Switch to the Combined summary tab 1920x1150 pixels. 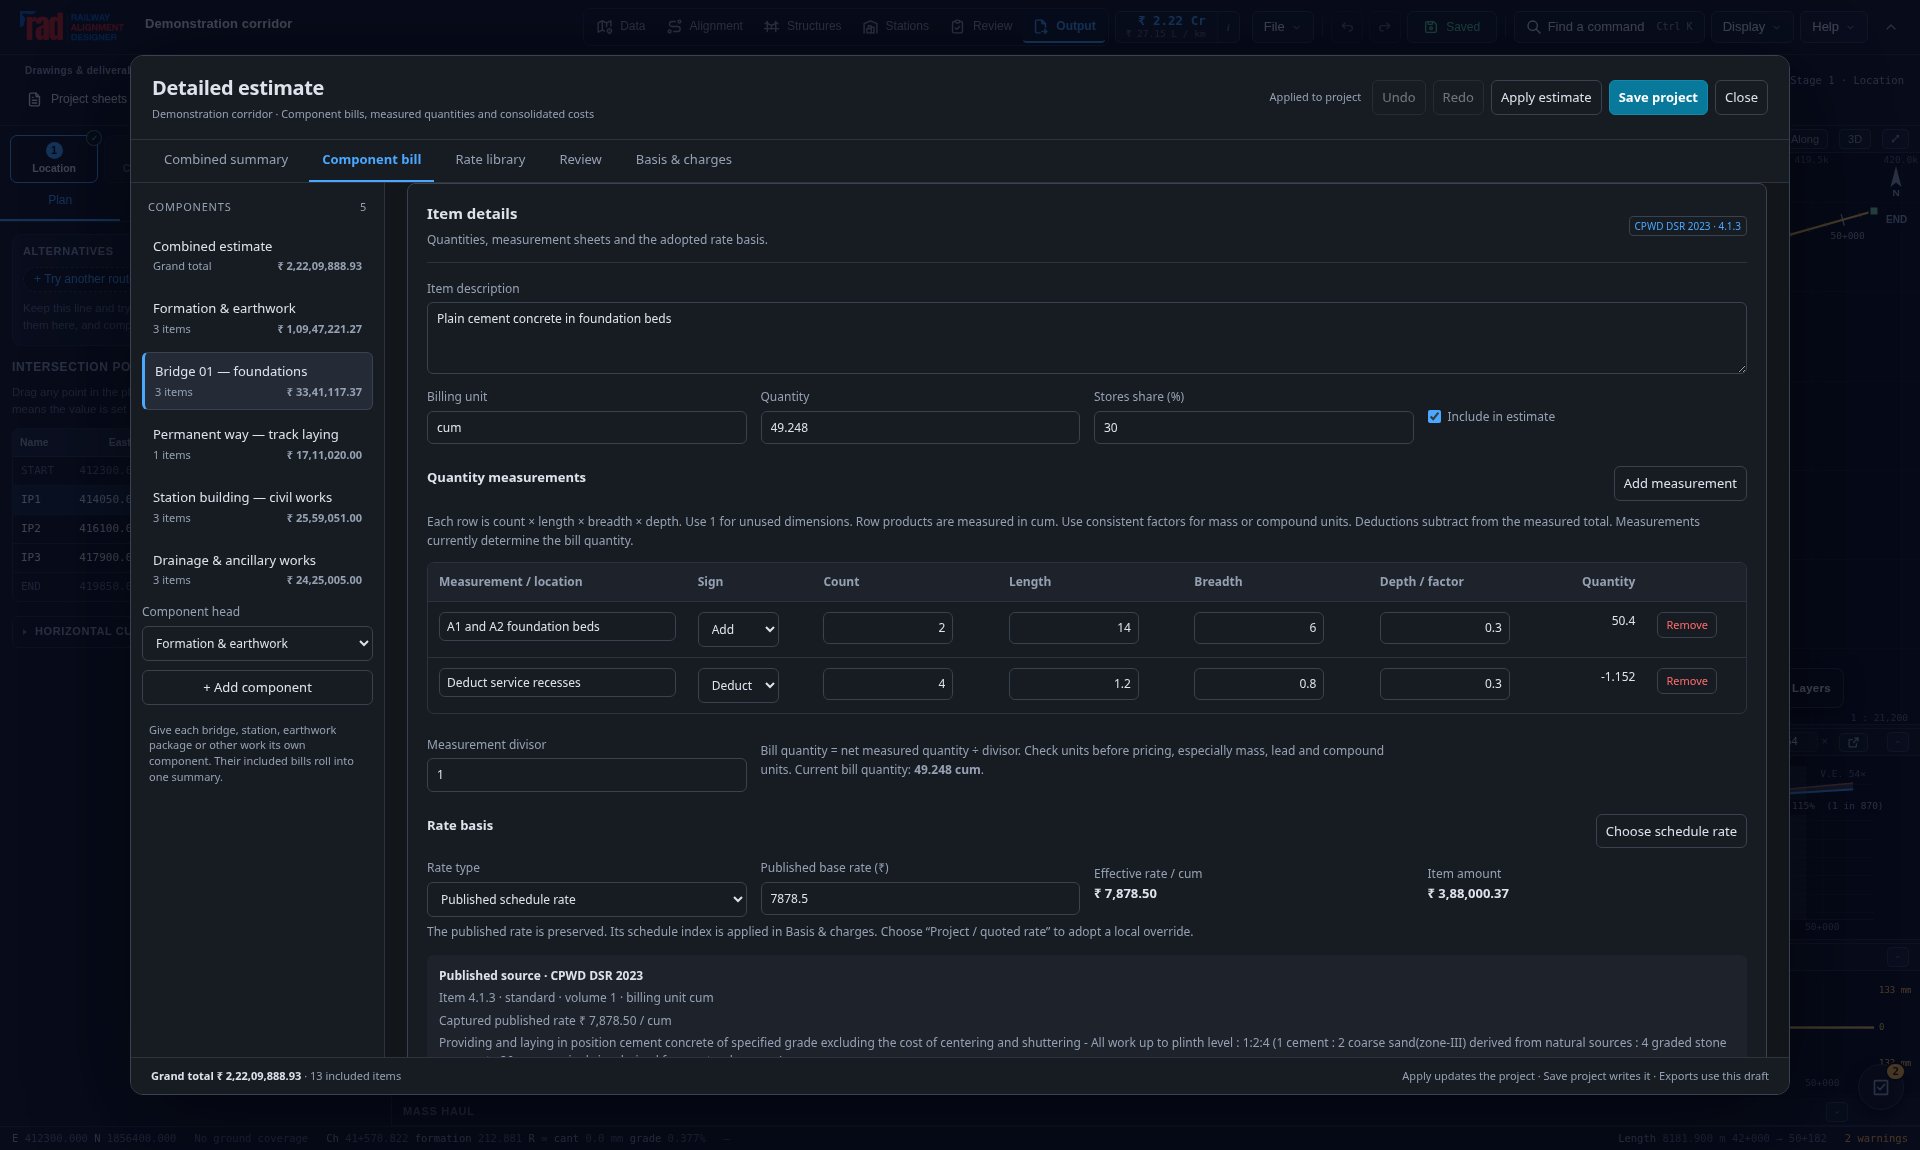tap(226, 160)
